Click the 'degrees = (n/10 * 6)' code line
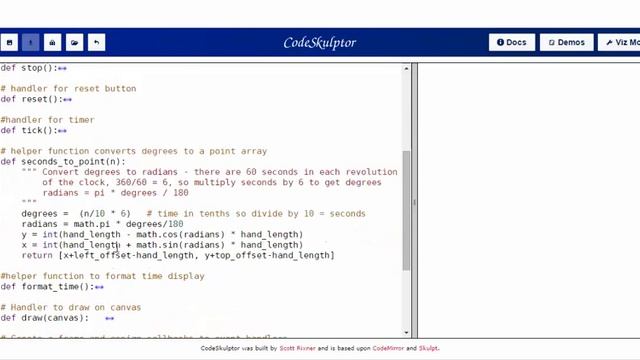The width and height of the screenshot is (640, 360). tap(76, 213)
